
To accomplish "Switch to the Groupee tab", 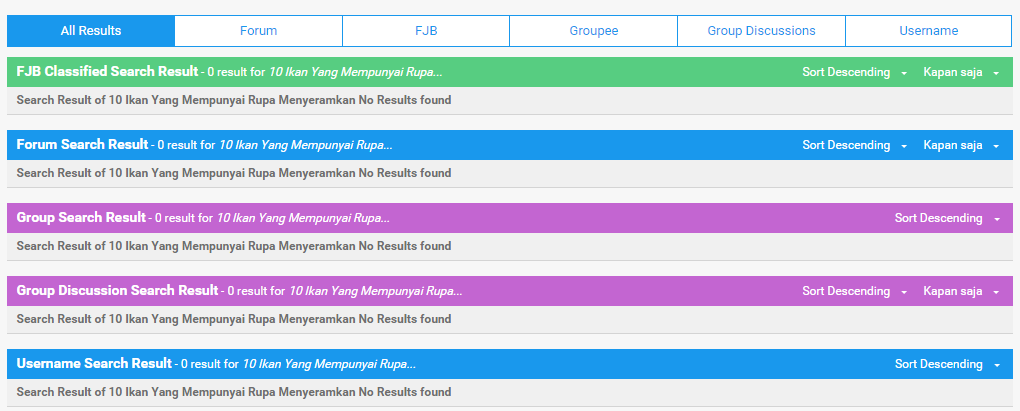I will [x=593, y=31].
